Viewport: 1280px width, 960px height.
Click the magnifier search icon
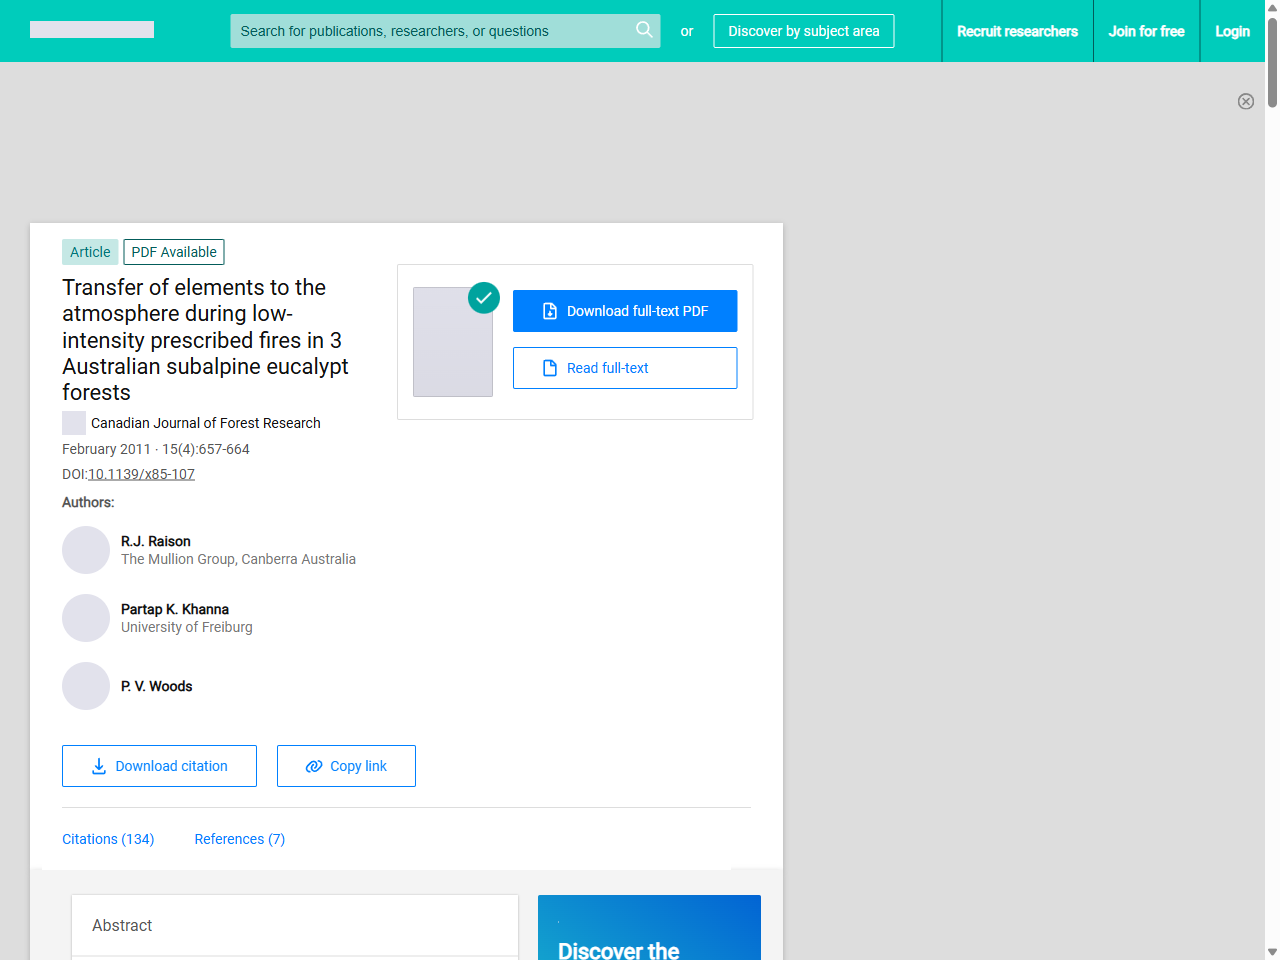(644, 30)
